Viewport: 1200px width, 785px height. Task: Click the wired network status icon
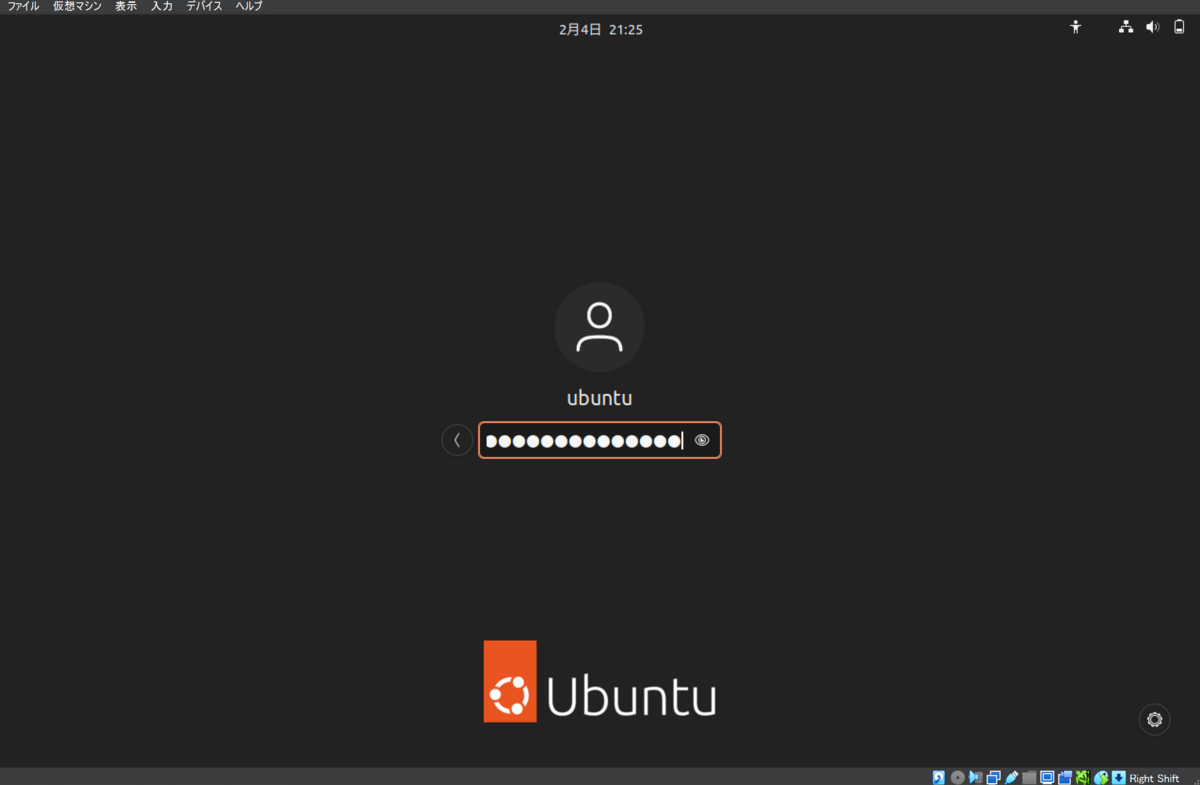pyautogui.click(x=1126, y=27)
